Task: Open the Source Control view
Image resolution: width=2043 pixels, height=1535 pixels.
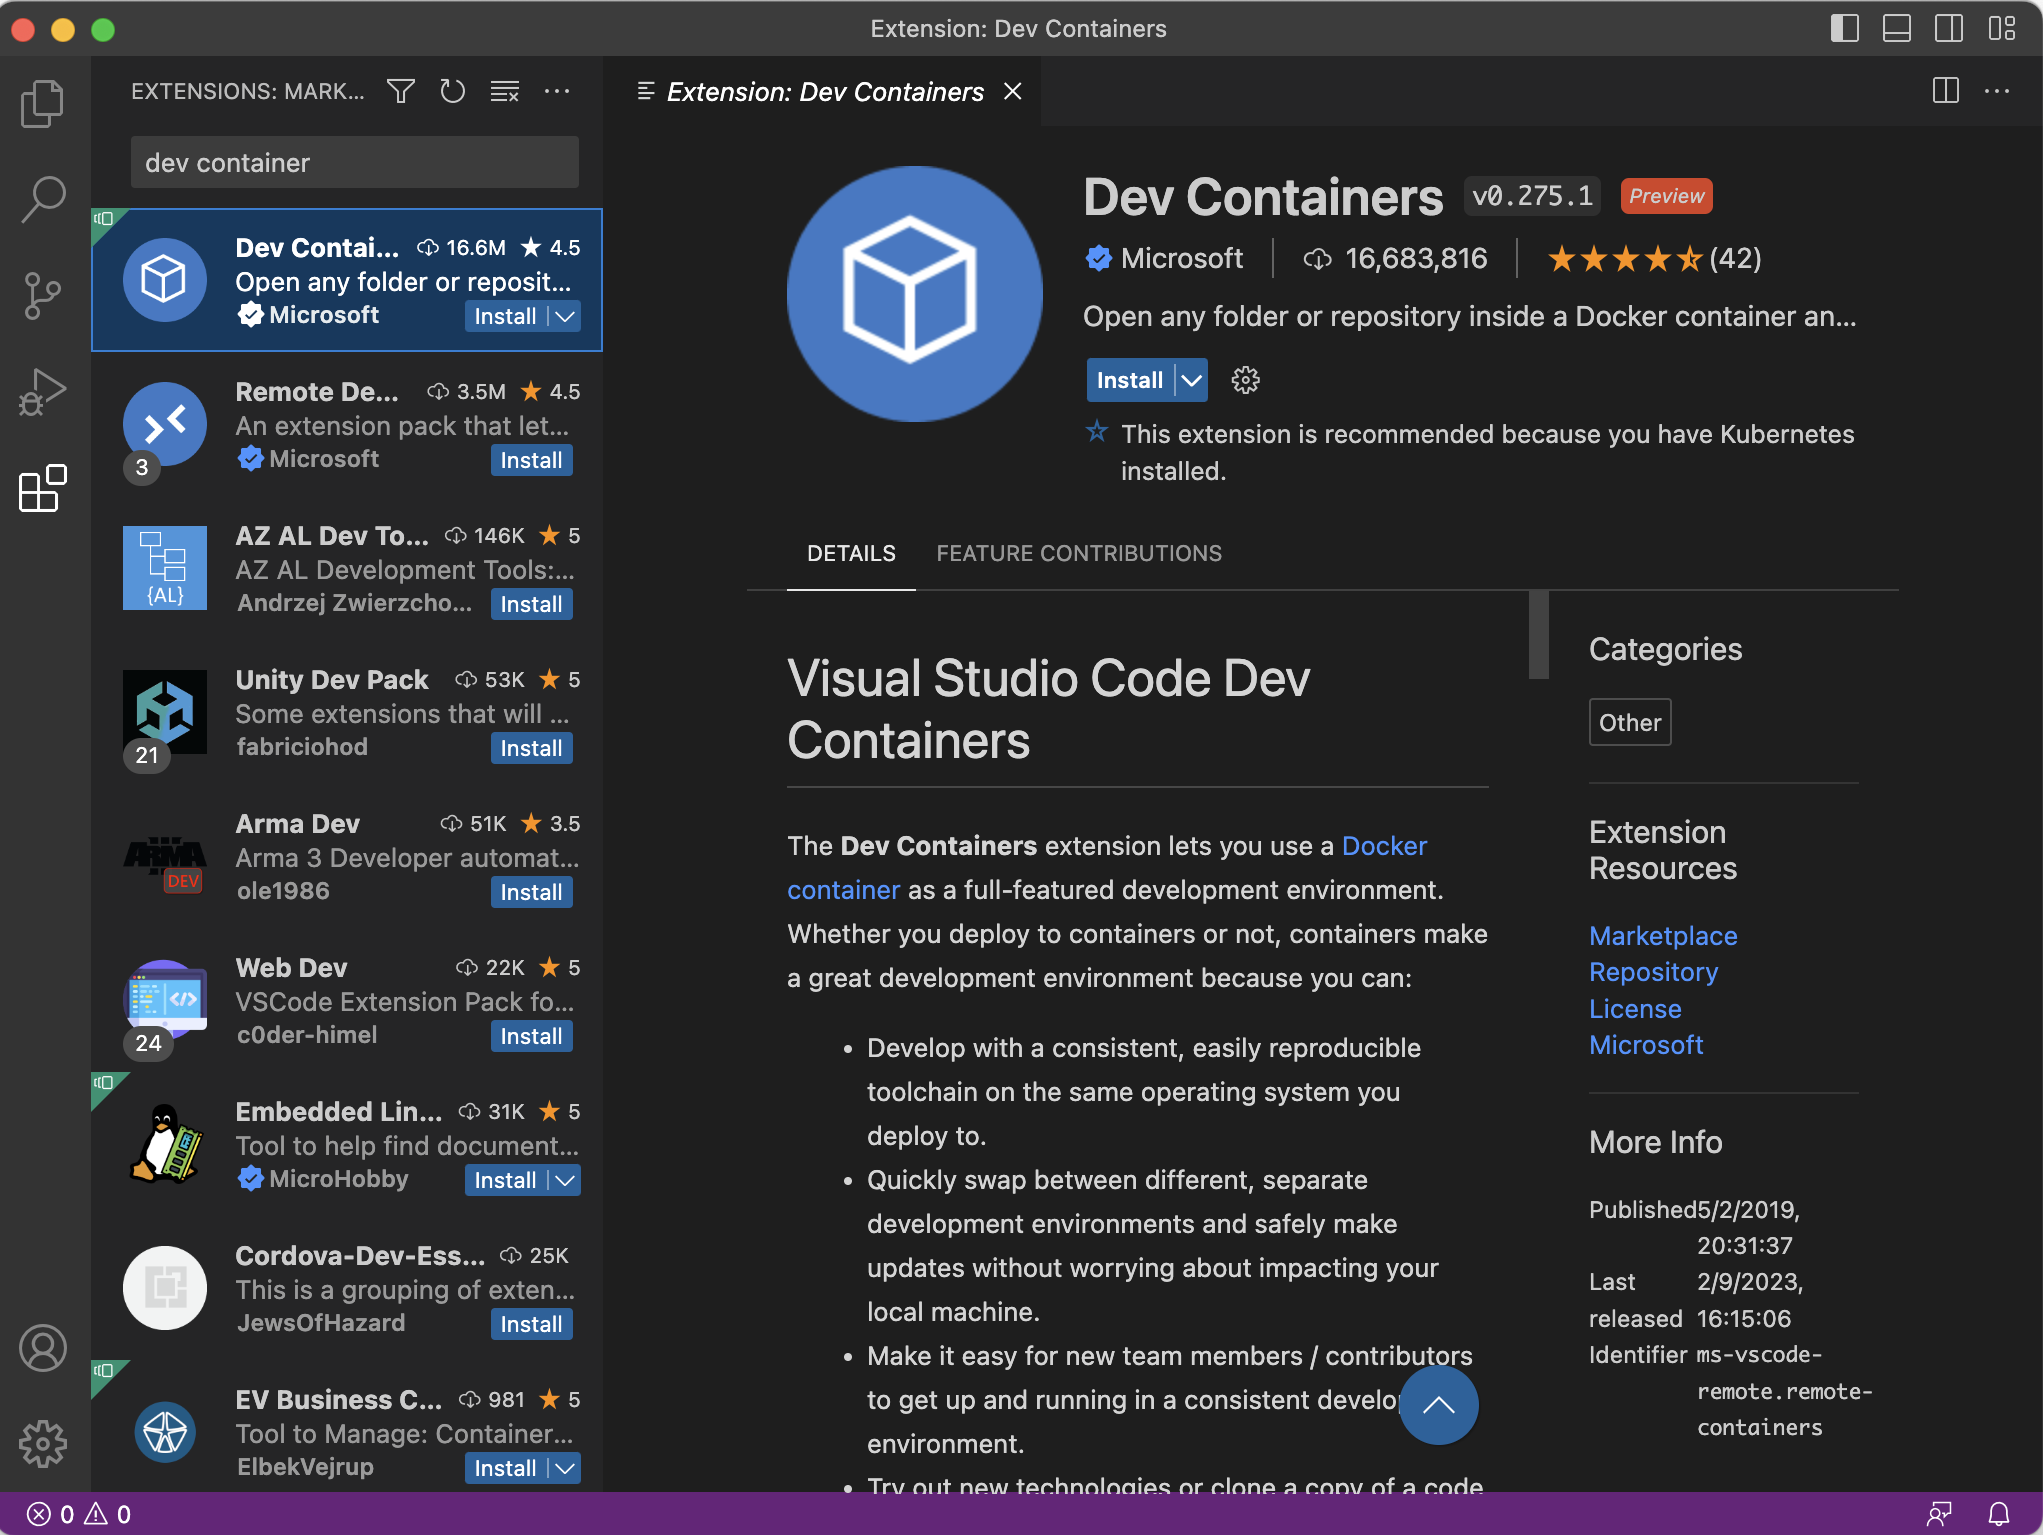Action: [x=42, y=295]
